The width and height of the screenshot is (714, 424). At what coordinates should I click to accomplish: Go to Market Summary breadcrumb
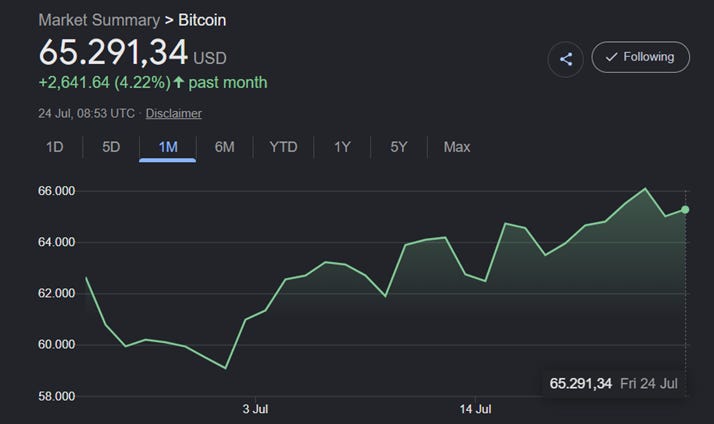[x=99, y=20]
